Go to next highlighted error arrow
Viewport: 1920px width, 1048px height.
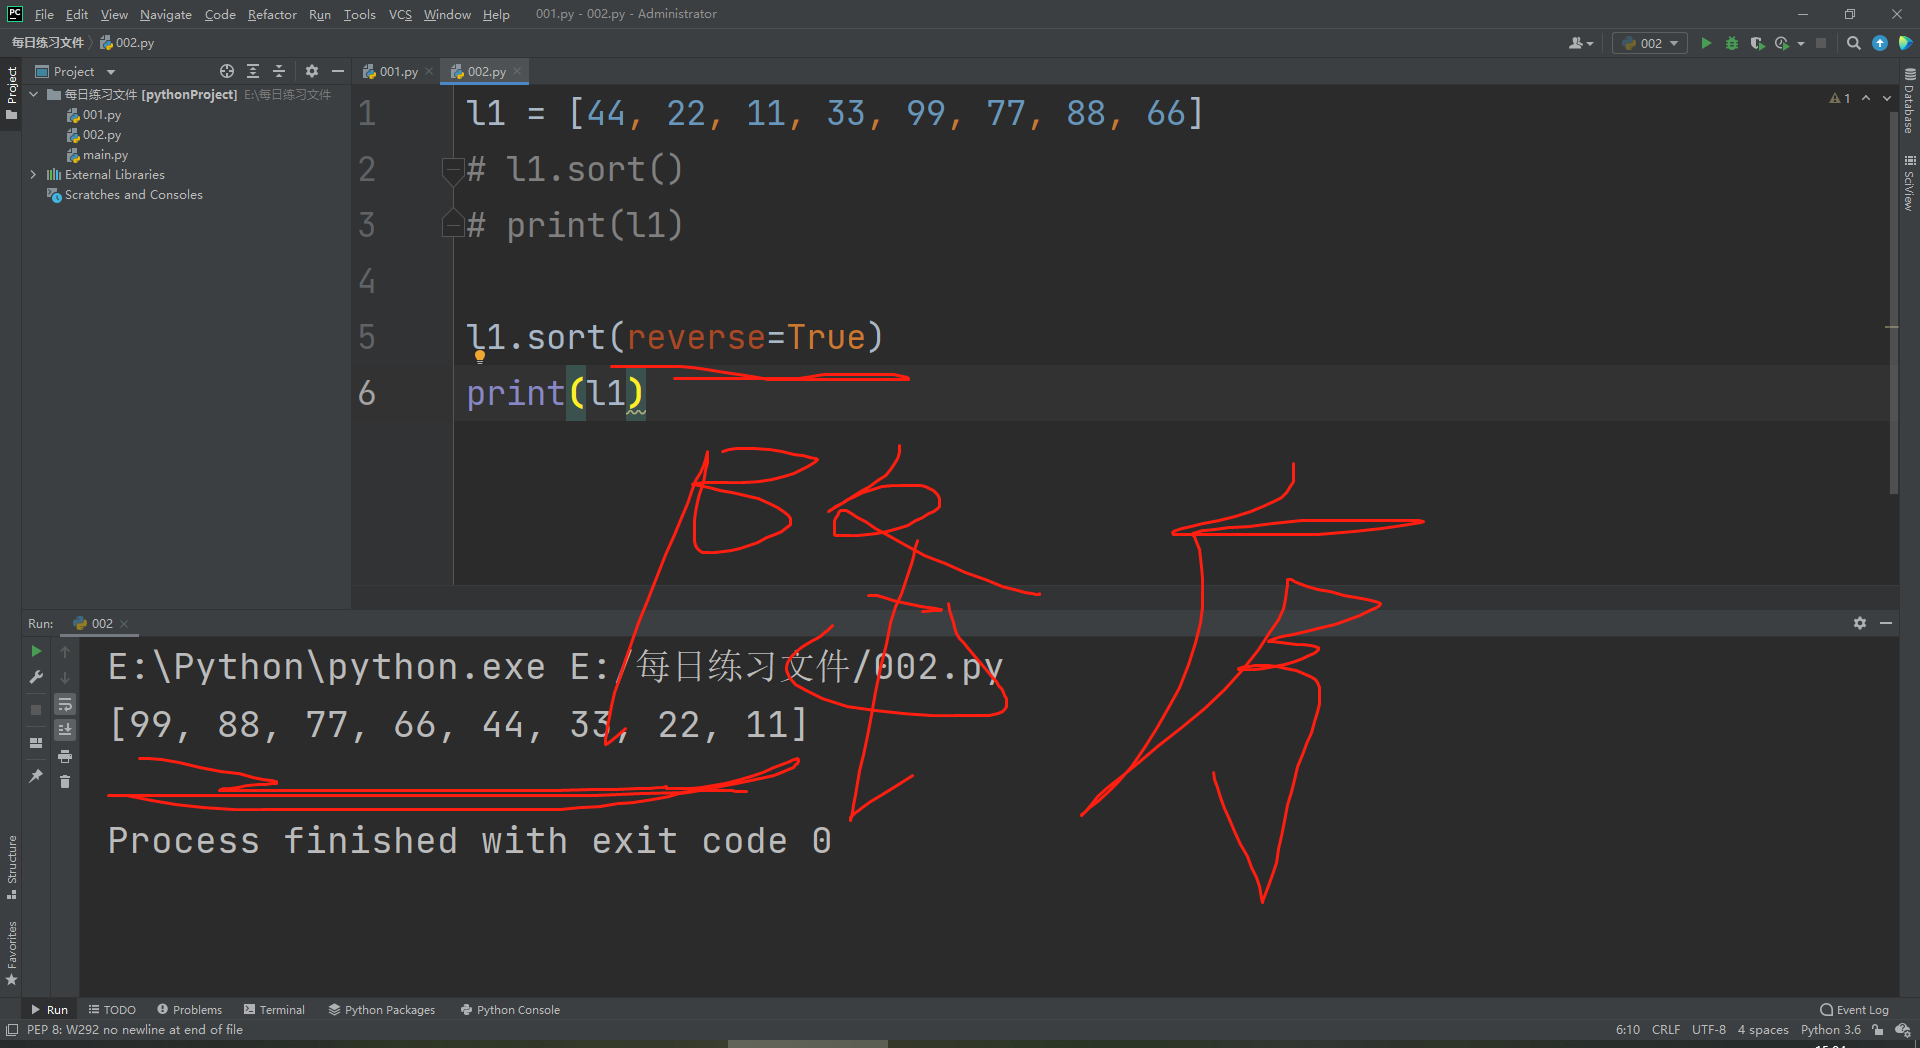click(x=1887, y=98)
